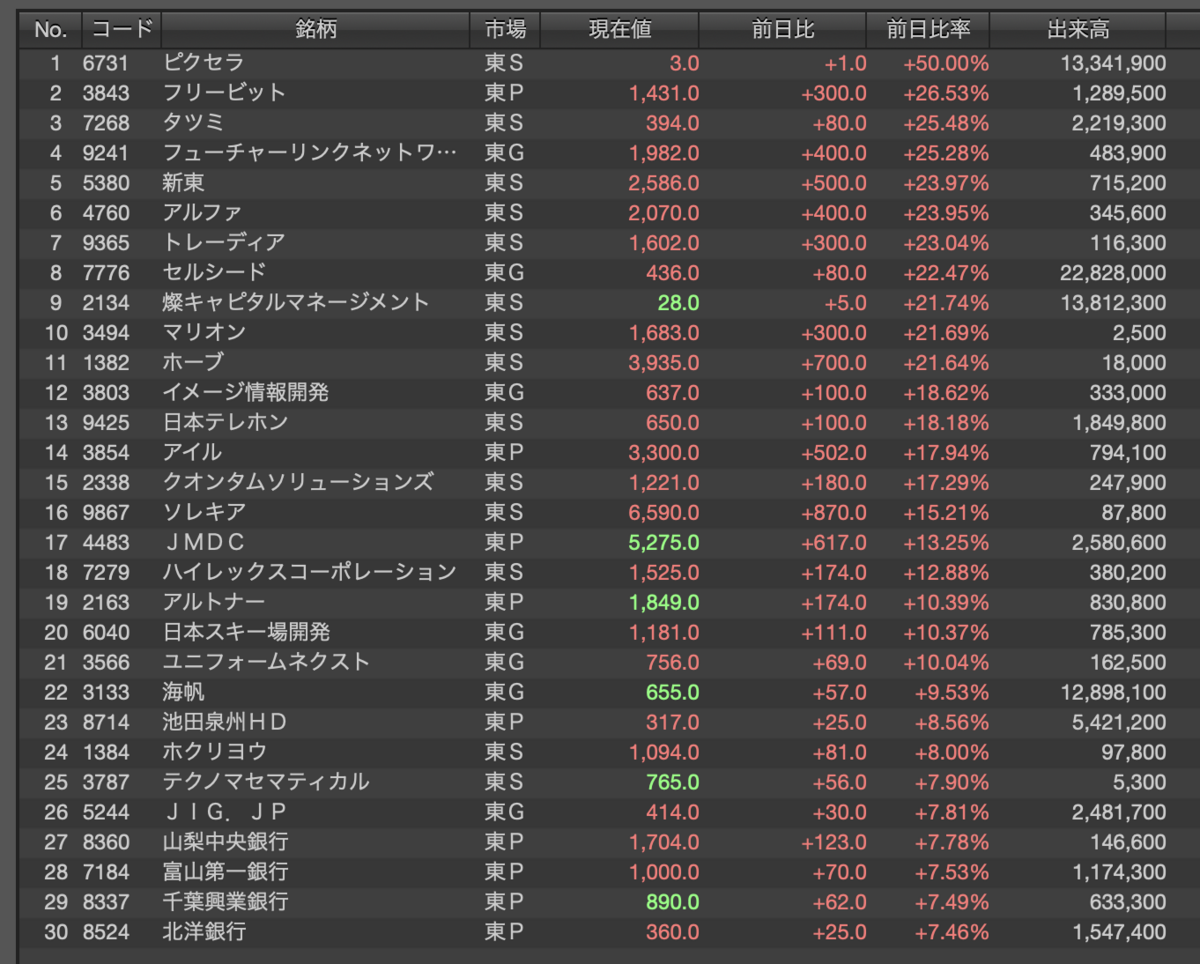Select 燦キャピタルマネージメント row name
This screenshot has height=964, width=1200.
[x=296, y=302]
